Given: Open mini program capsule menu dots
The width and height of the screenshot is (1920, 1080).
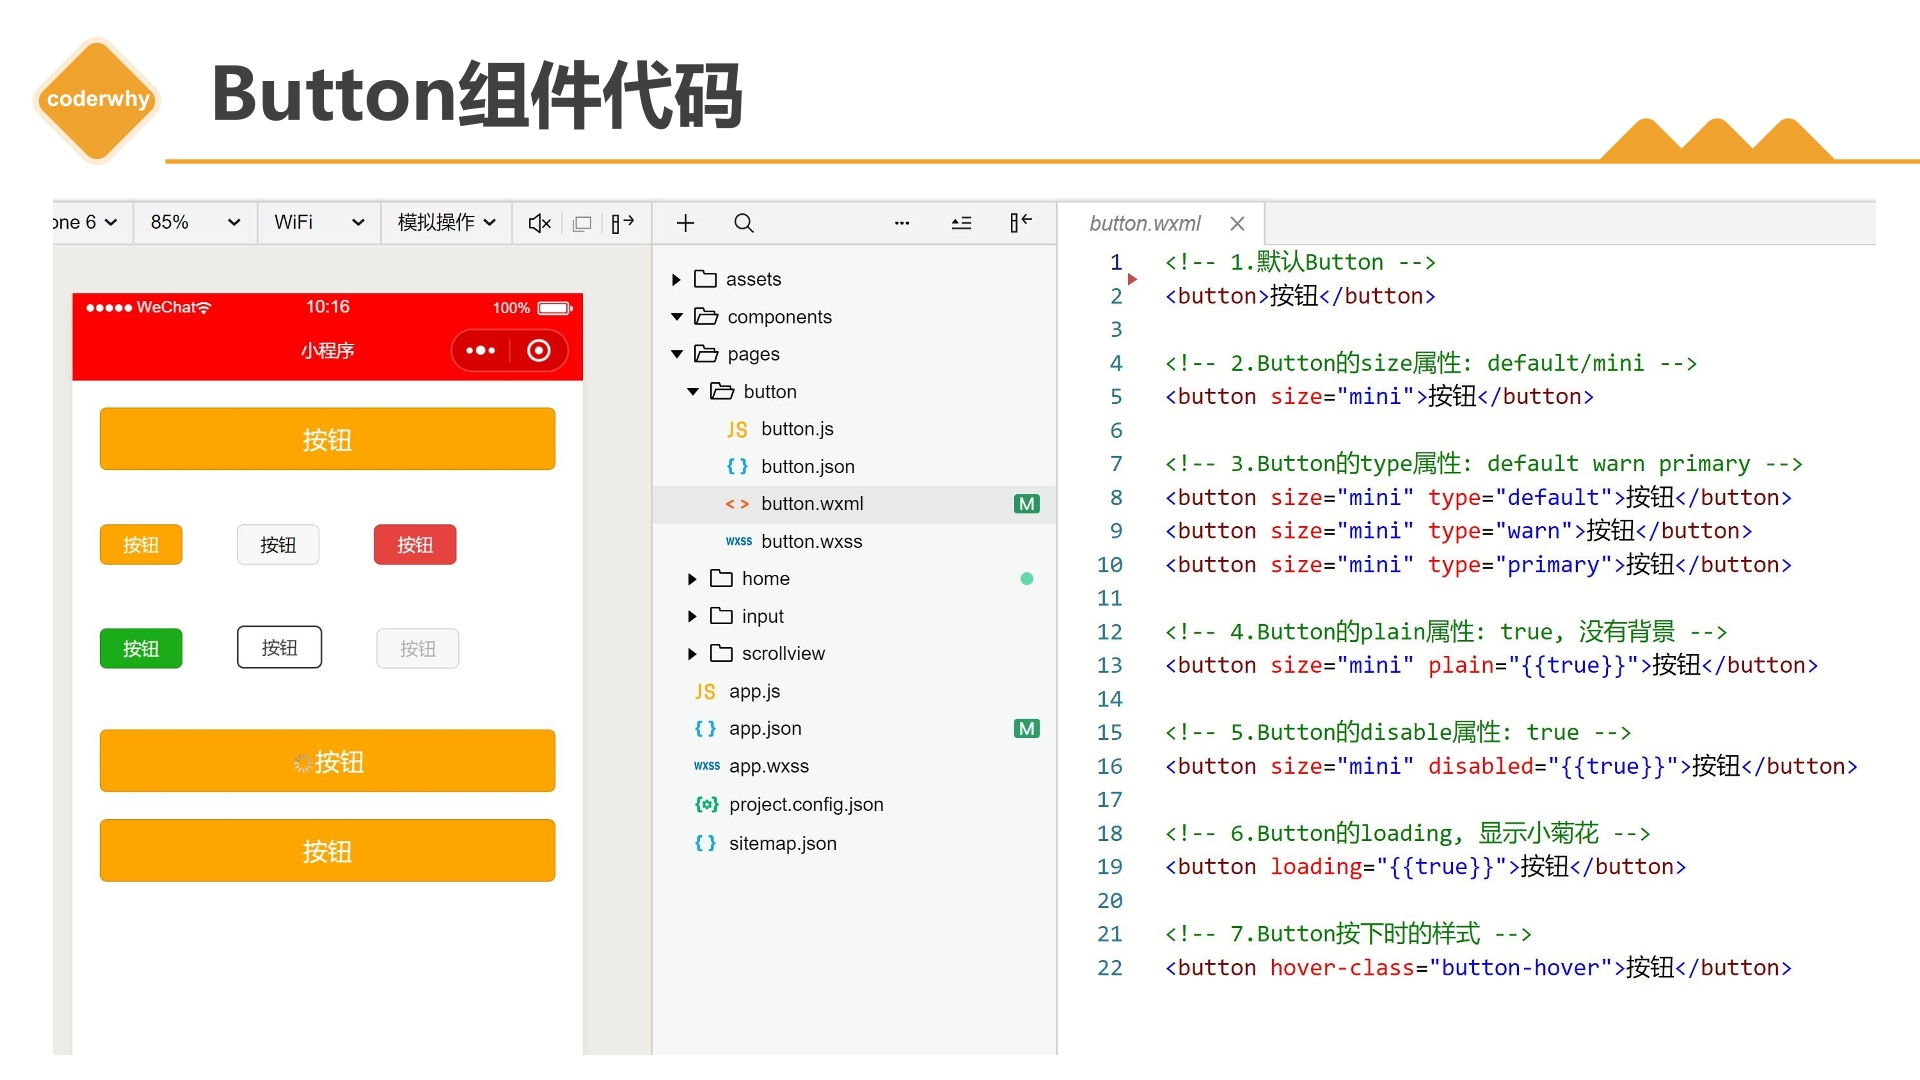Looking at the screenshot, I should click(481, 350).
